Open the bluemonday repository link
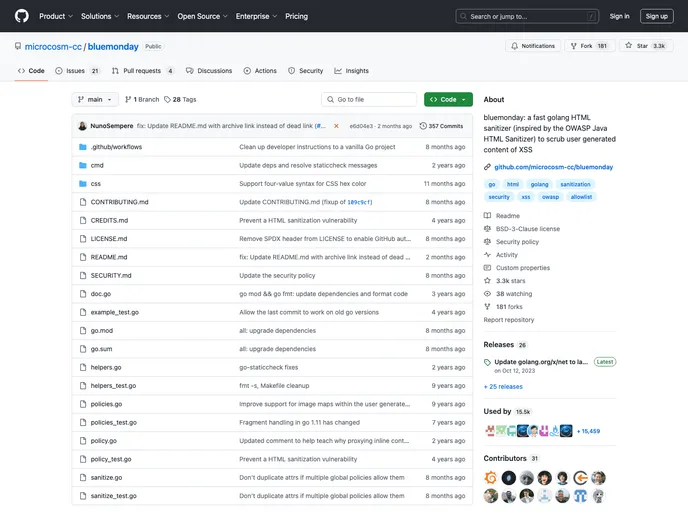 tap(113, 47)
